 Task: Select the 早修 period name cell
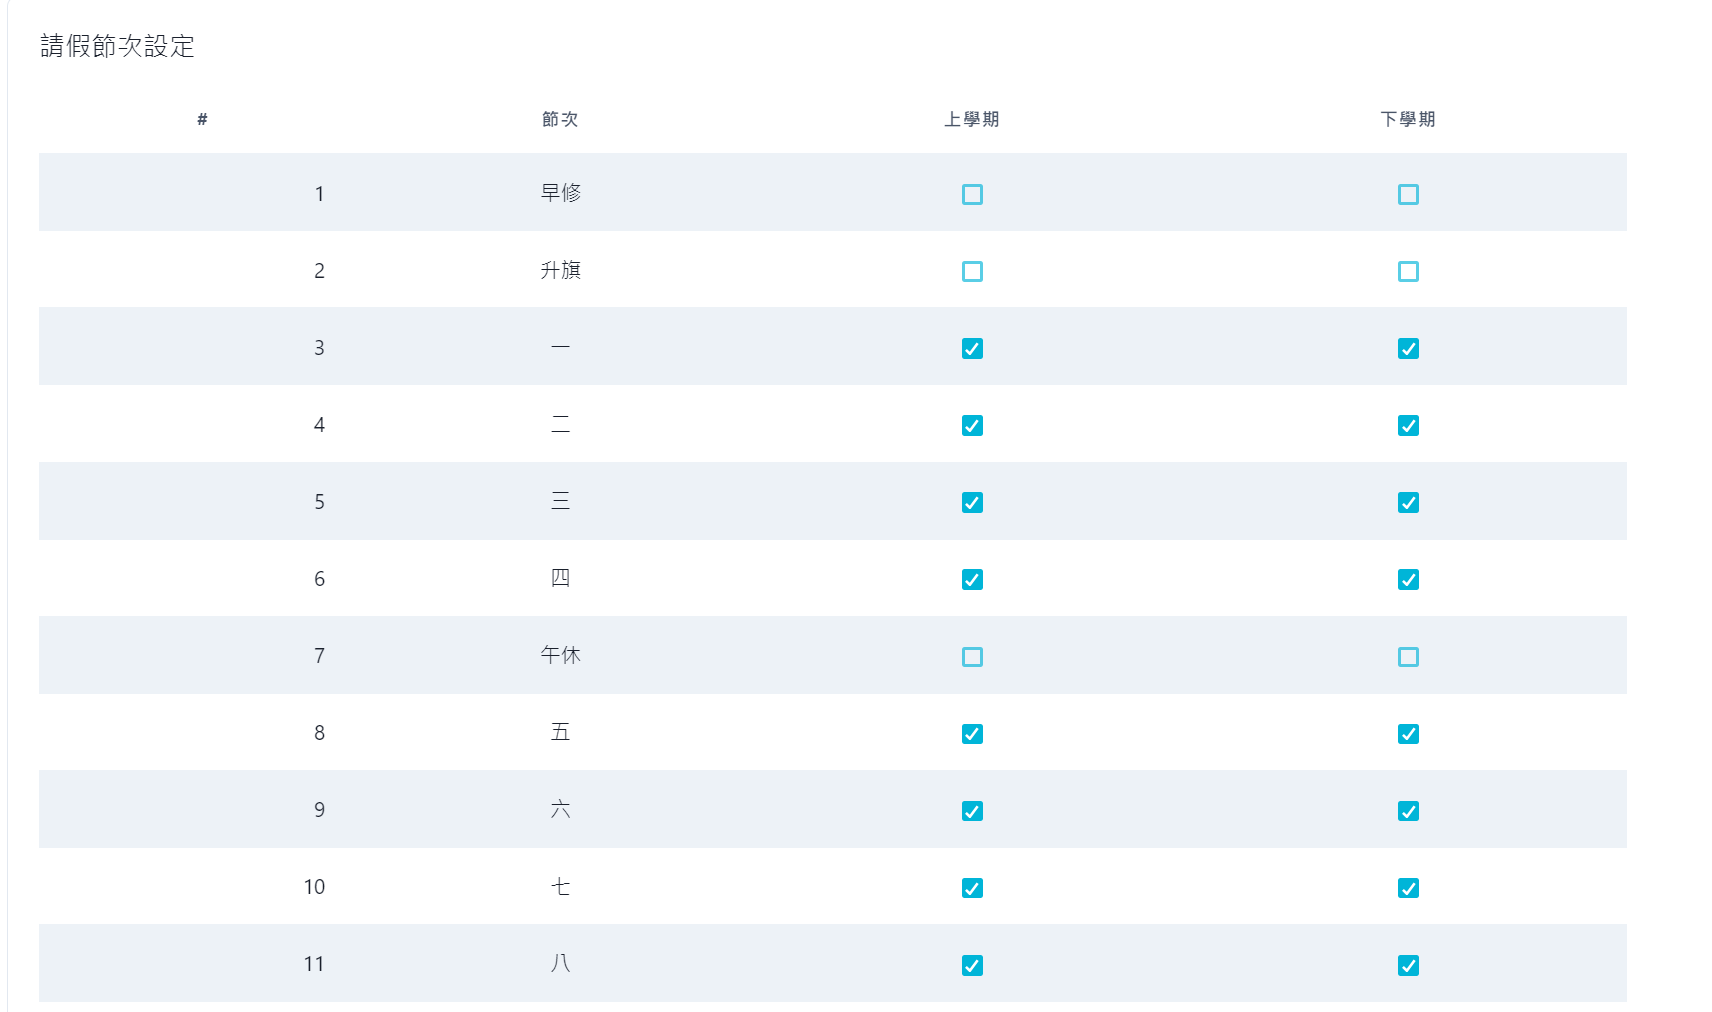pos(561,192)
